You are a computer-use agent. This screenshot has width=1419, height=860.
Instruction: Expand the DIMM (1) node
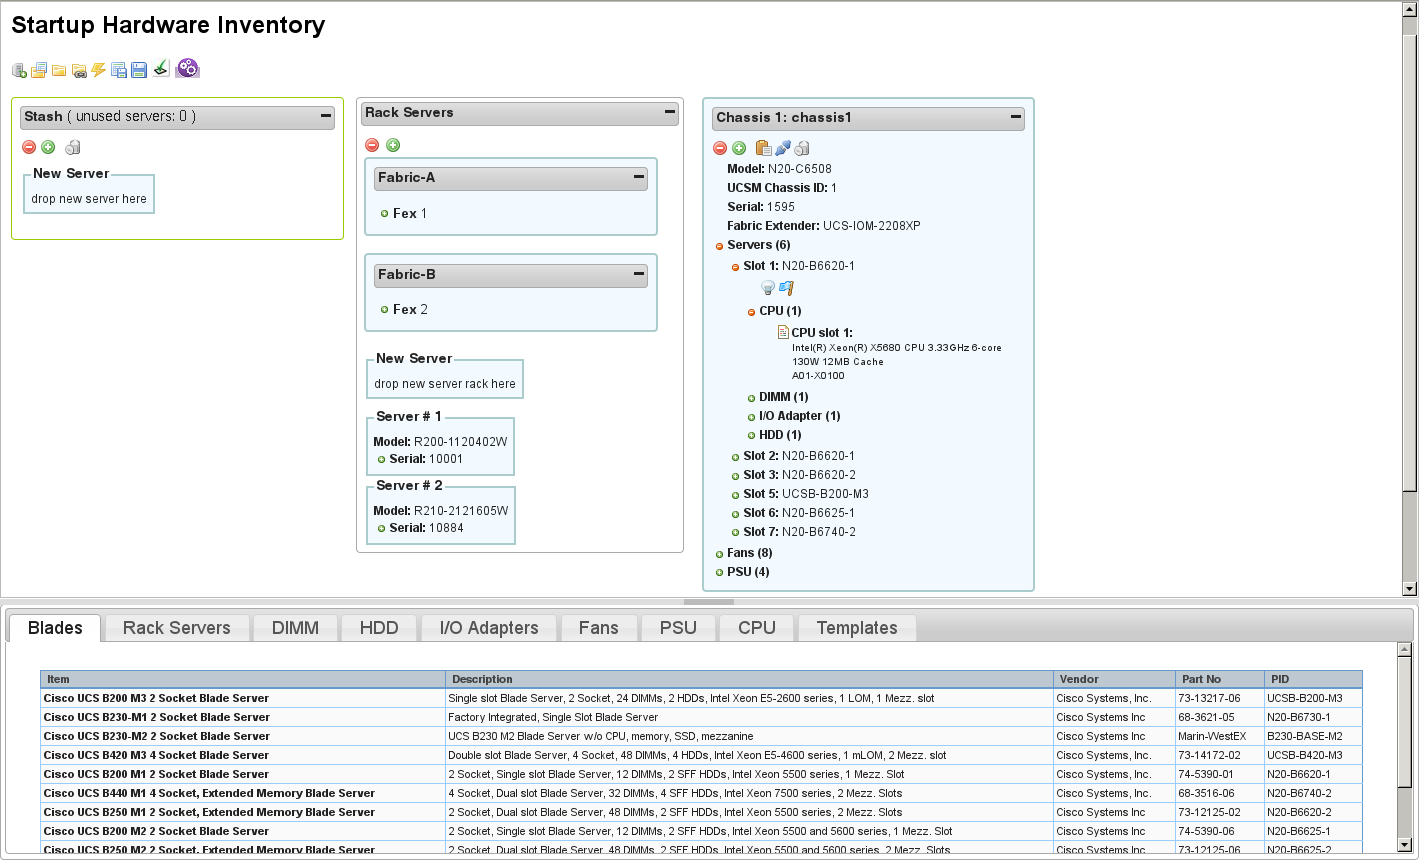click(752, 398)
